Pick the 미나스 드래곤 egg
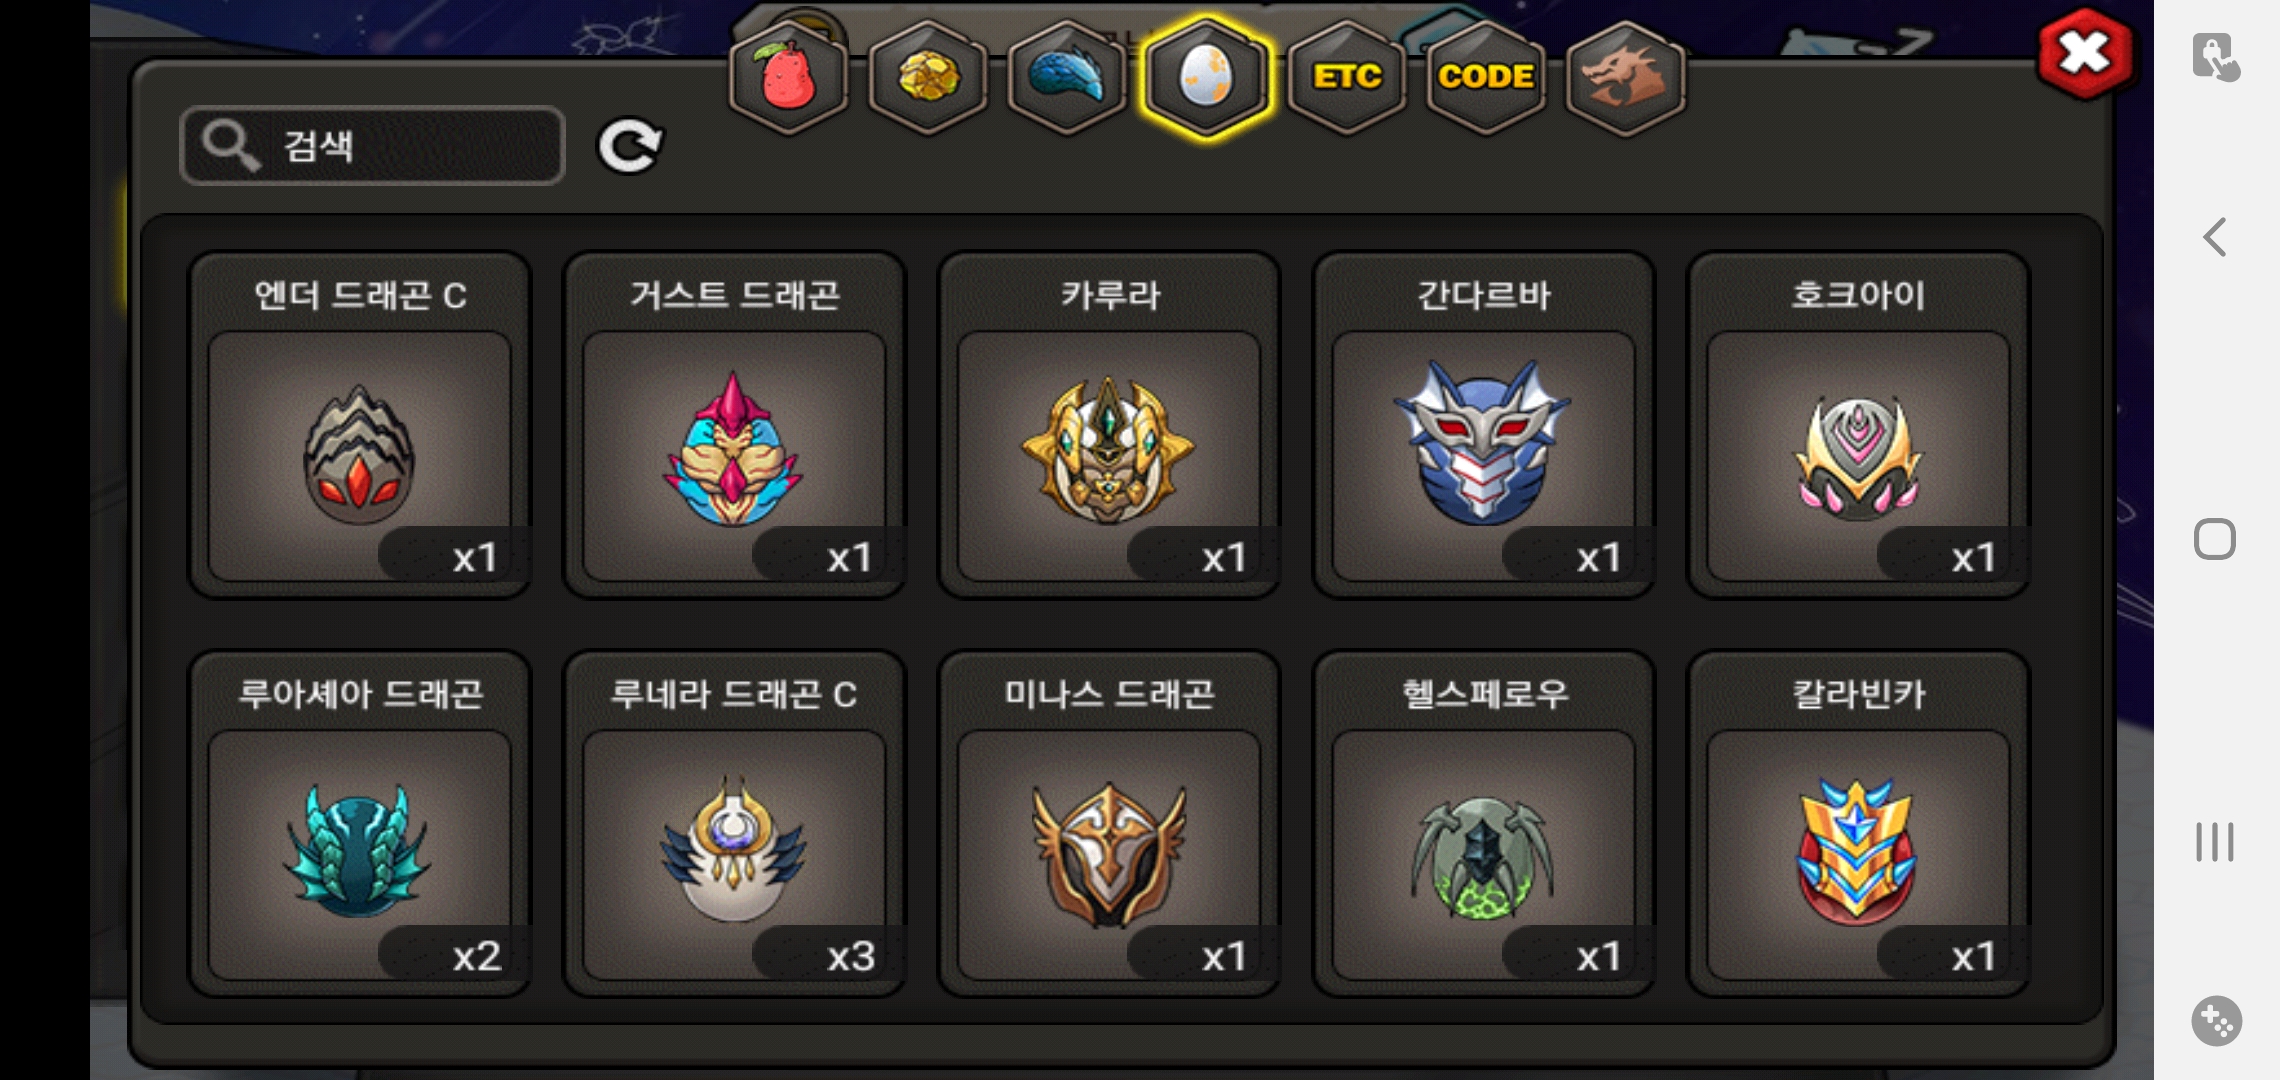The image size is (2280, 1080). tap(1109, 824)
